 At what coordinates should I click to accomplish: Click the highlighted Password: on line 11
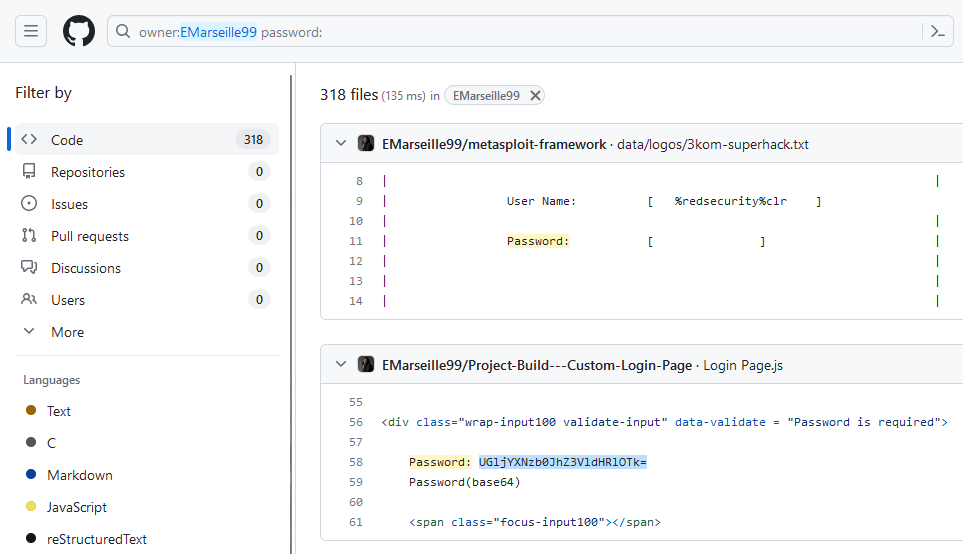click(538, 241)
